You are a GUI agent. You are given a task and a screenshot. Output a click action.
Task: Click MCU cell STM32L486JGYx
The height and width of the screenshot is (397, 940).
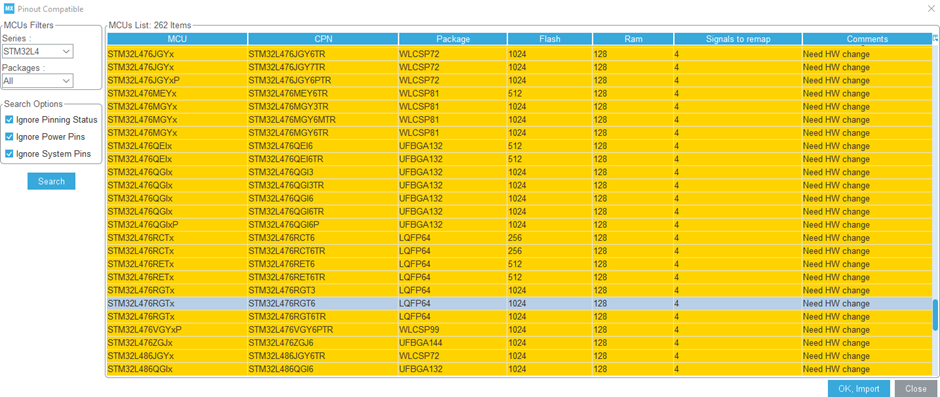(x=177, y=356)
